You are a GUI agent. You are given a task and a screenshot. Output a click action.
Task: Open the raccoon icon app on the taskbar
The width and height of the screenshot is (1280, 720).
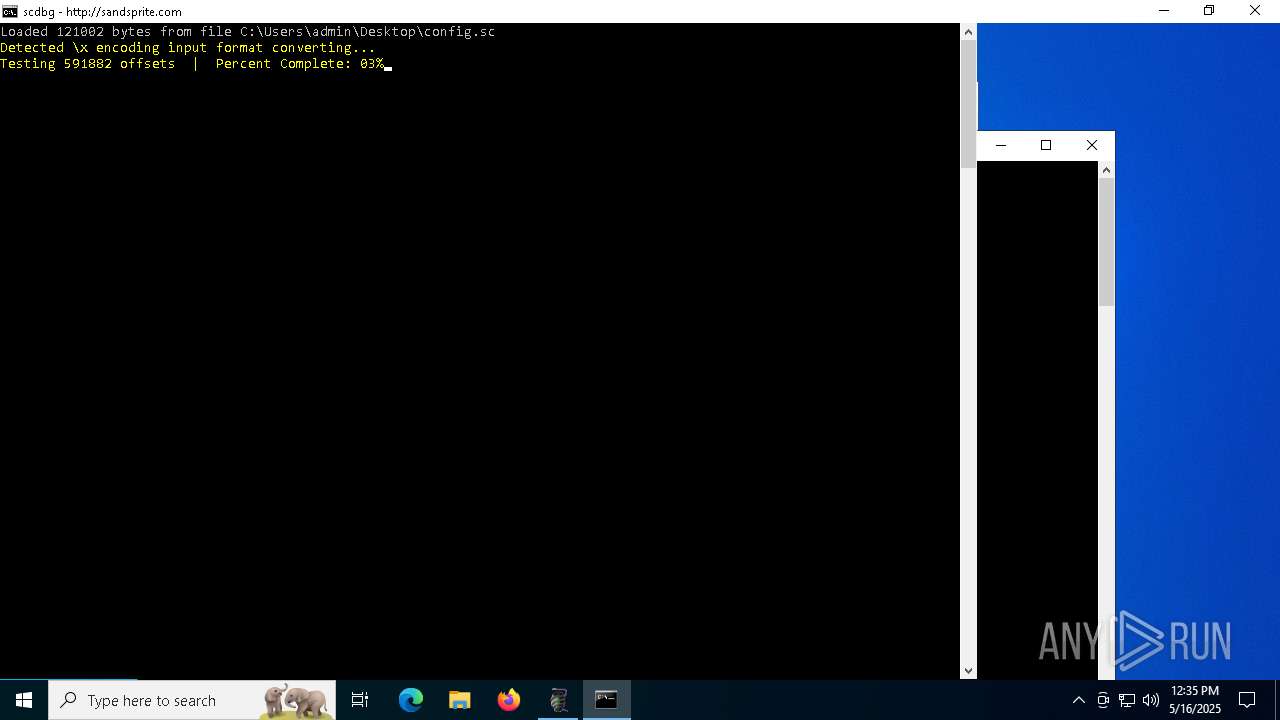click(x=558, y=700)
